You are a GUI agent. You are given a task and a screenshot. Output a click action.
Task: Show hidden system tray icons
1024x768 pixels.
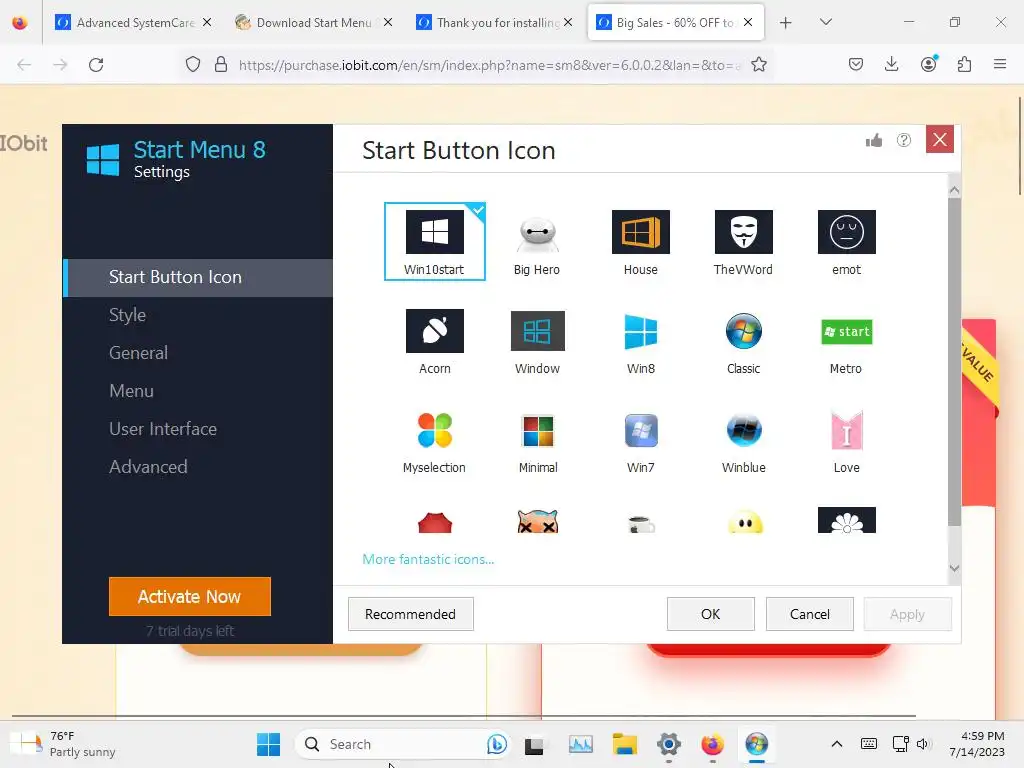pyautogui.click(x=837, y=744)
